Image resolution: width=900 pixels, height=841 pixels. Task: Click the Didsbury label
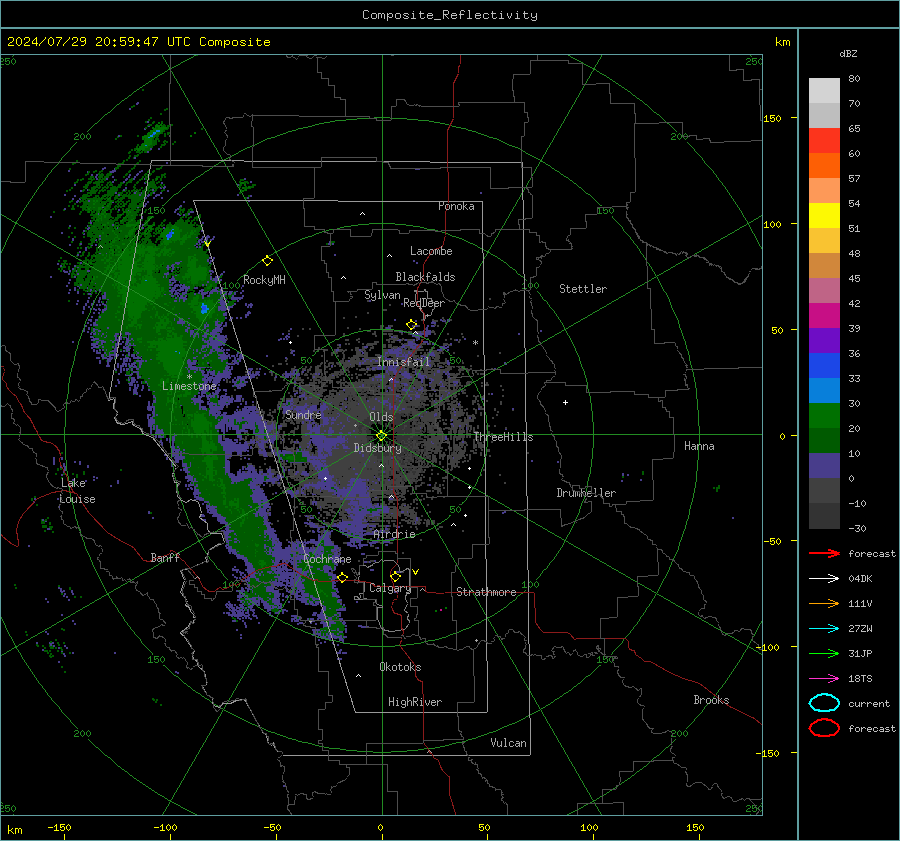(x=377, y=448)
